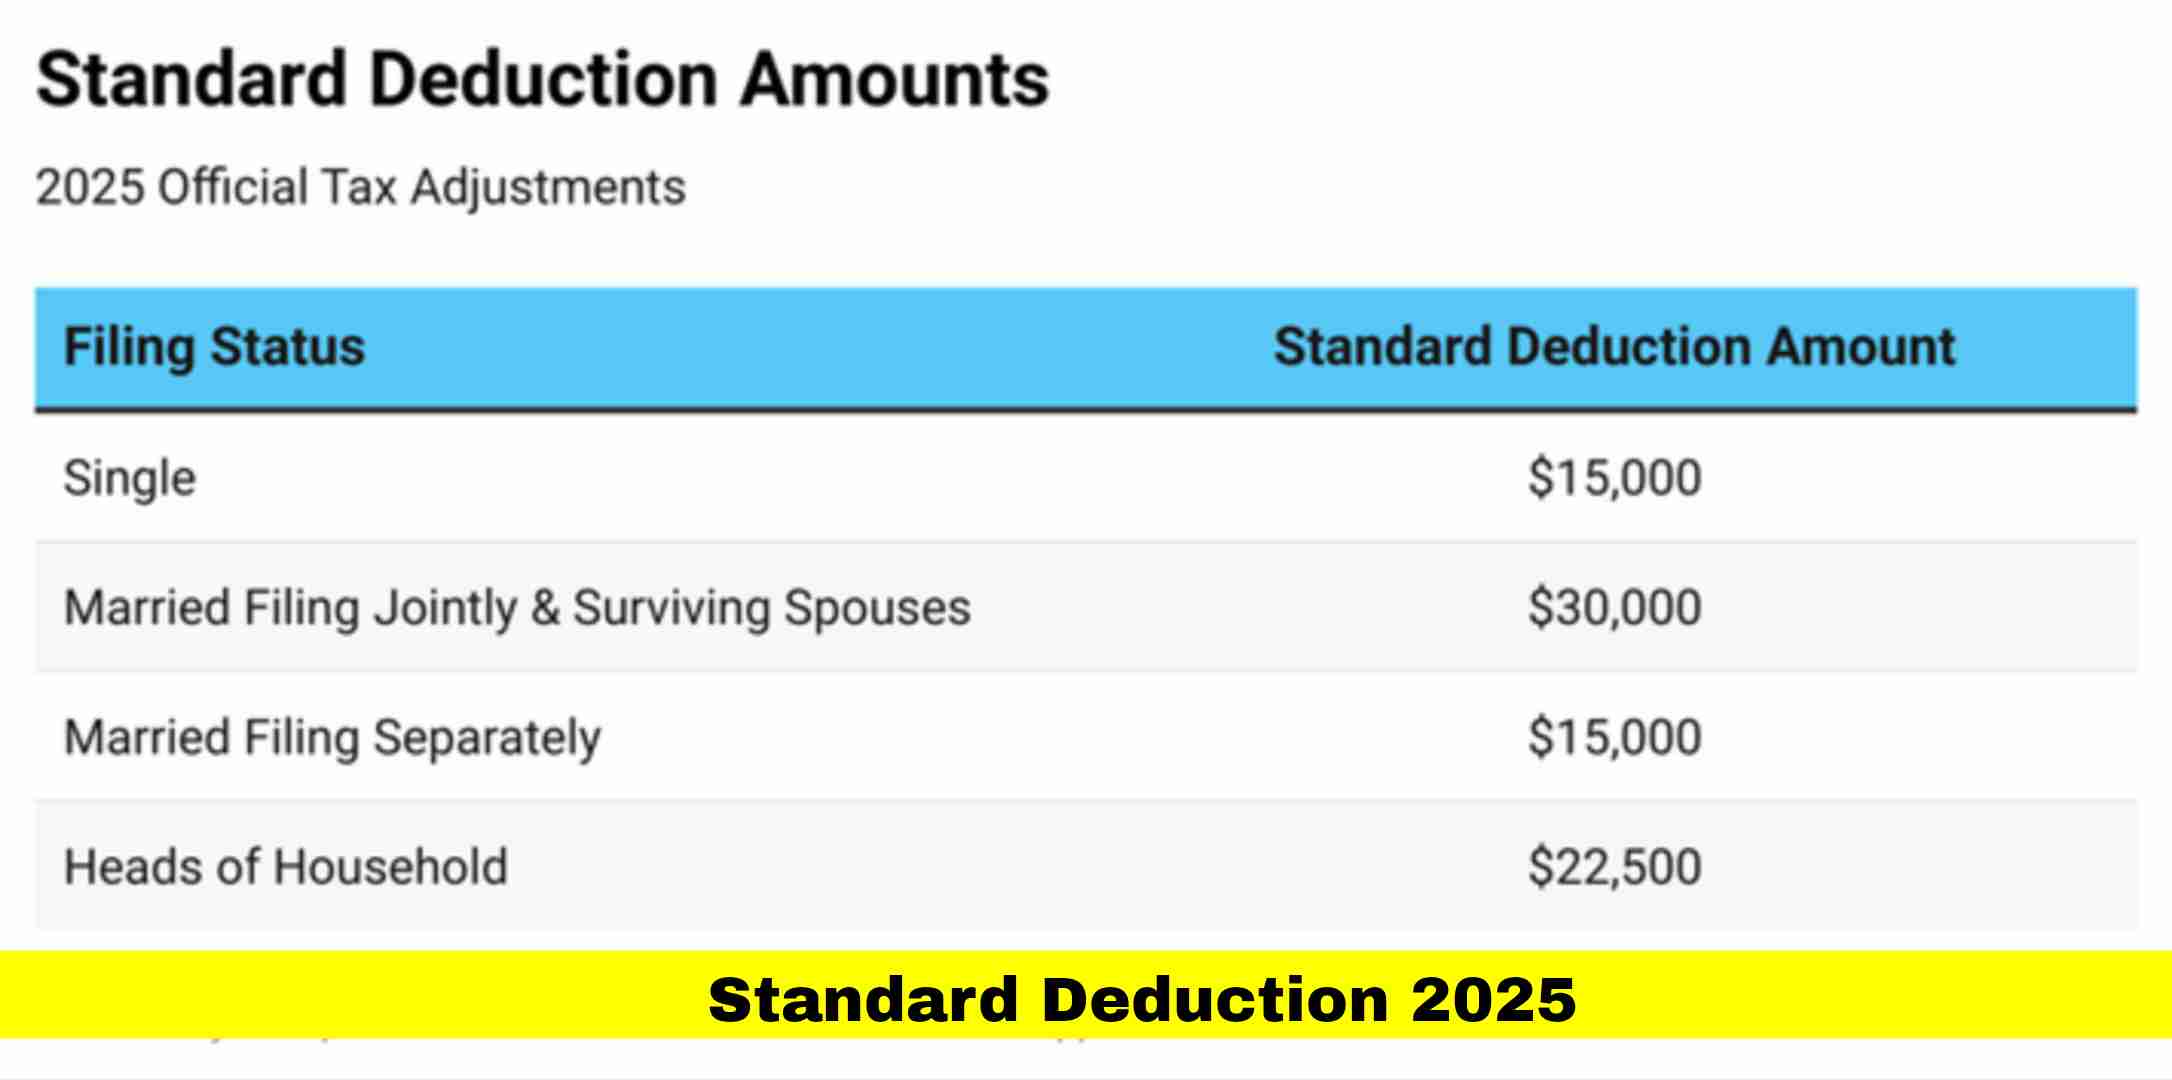Click the $15,000 amount in the Single row
Screen dimensions: 2172x1080
[1614, 478]
